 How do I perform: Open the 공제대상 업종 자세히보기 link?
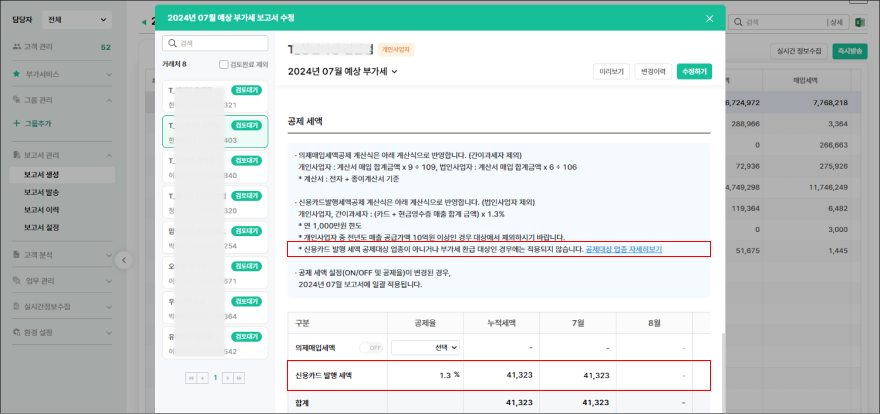(623, 249)
